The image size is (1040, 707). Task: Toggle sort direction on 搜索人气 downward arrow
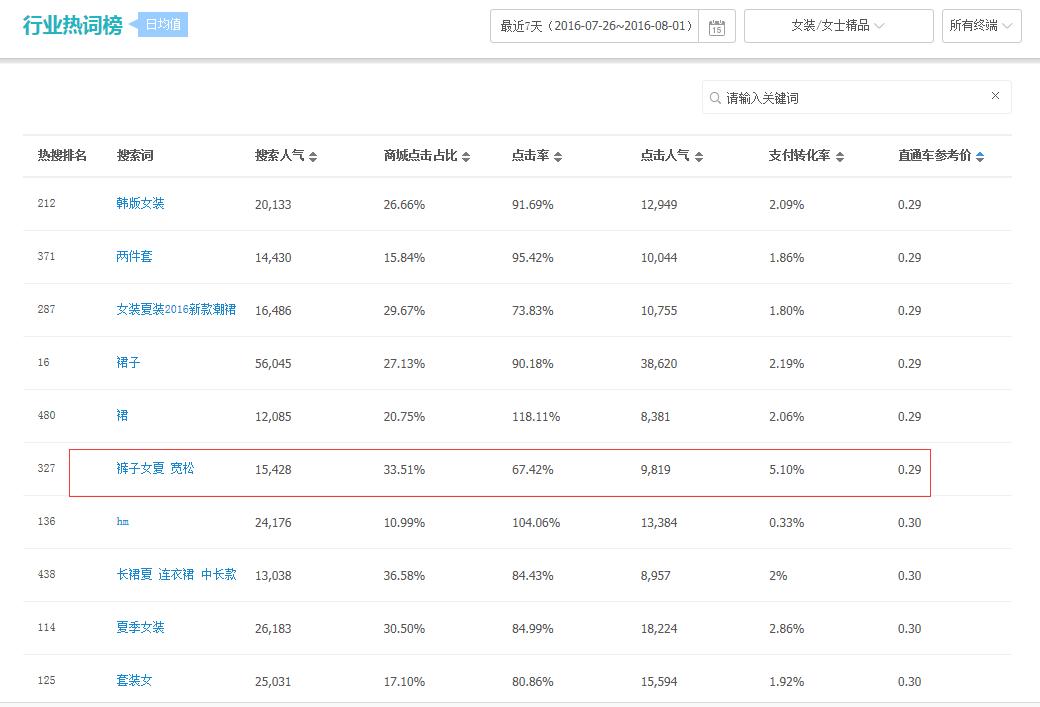click(313, 159)
